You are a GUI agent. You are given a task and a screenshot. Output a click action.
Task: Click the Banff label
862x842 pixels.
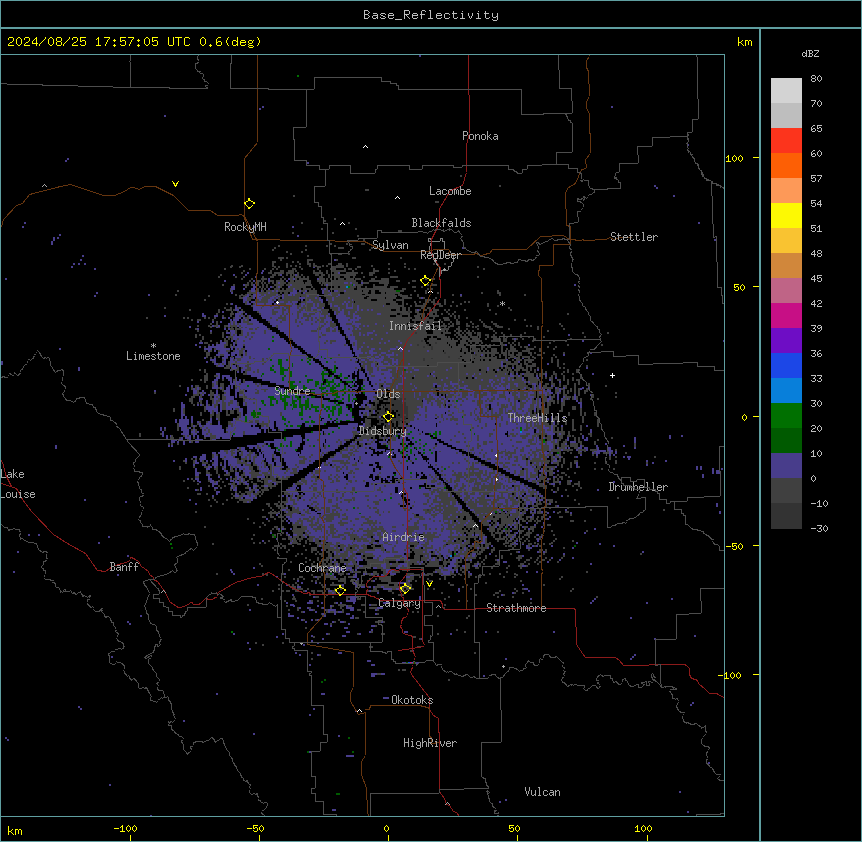point(124,567)
